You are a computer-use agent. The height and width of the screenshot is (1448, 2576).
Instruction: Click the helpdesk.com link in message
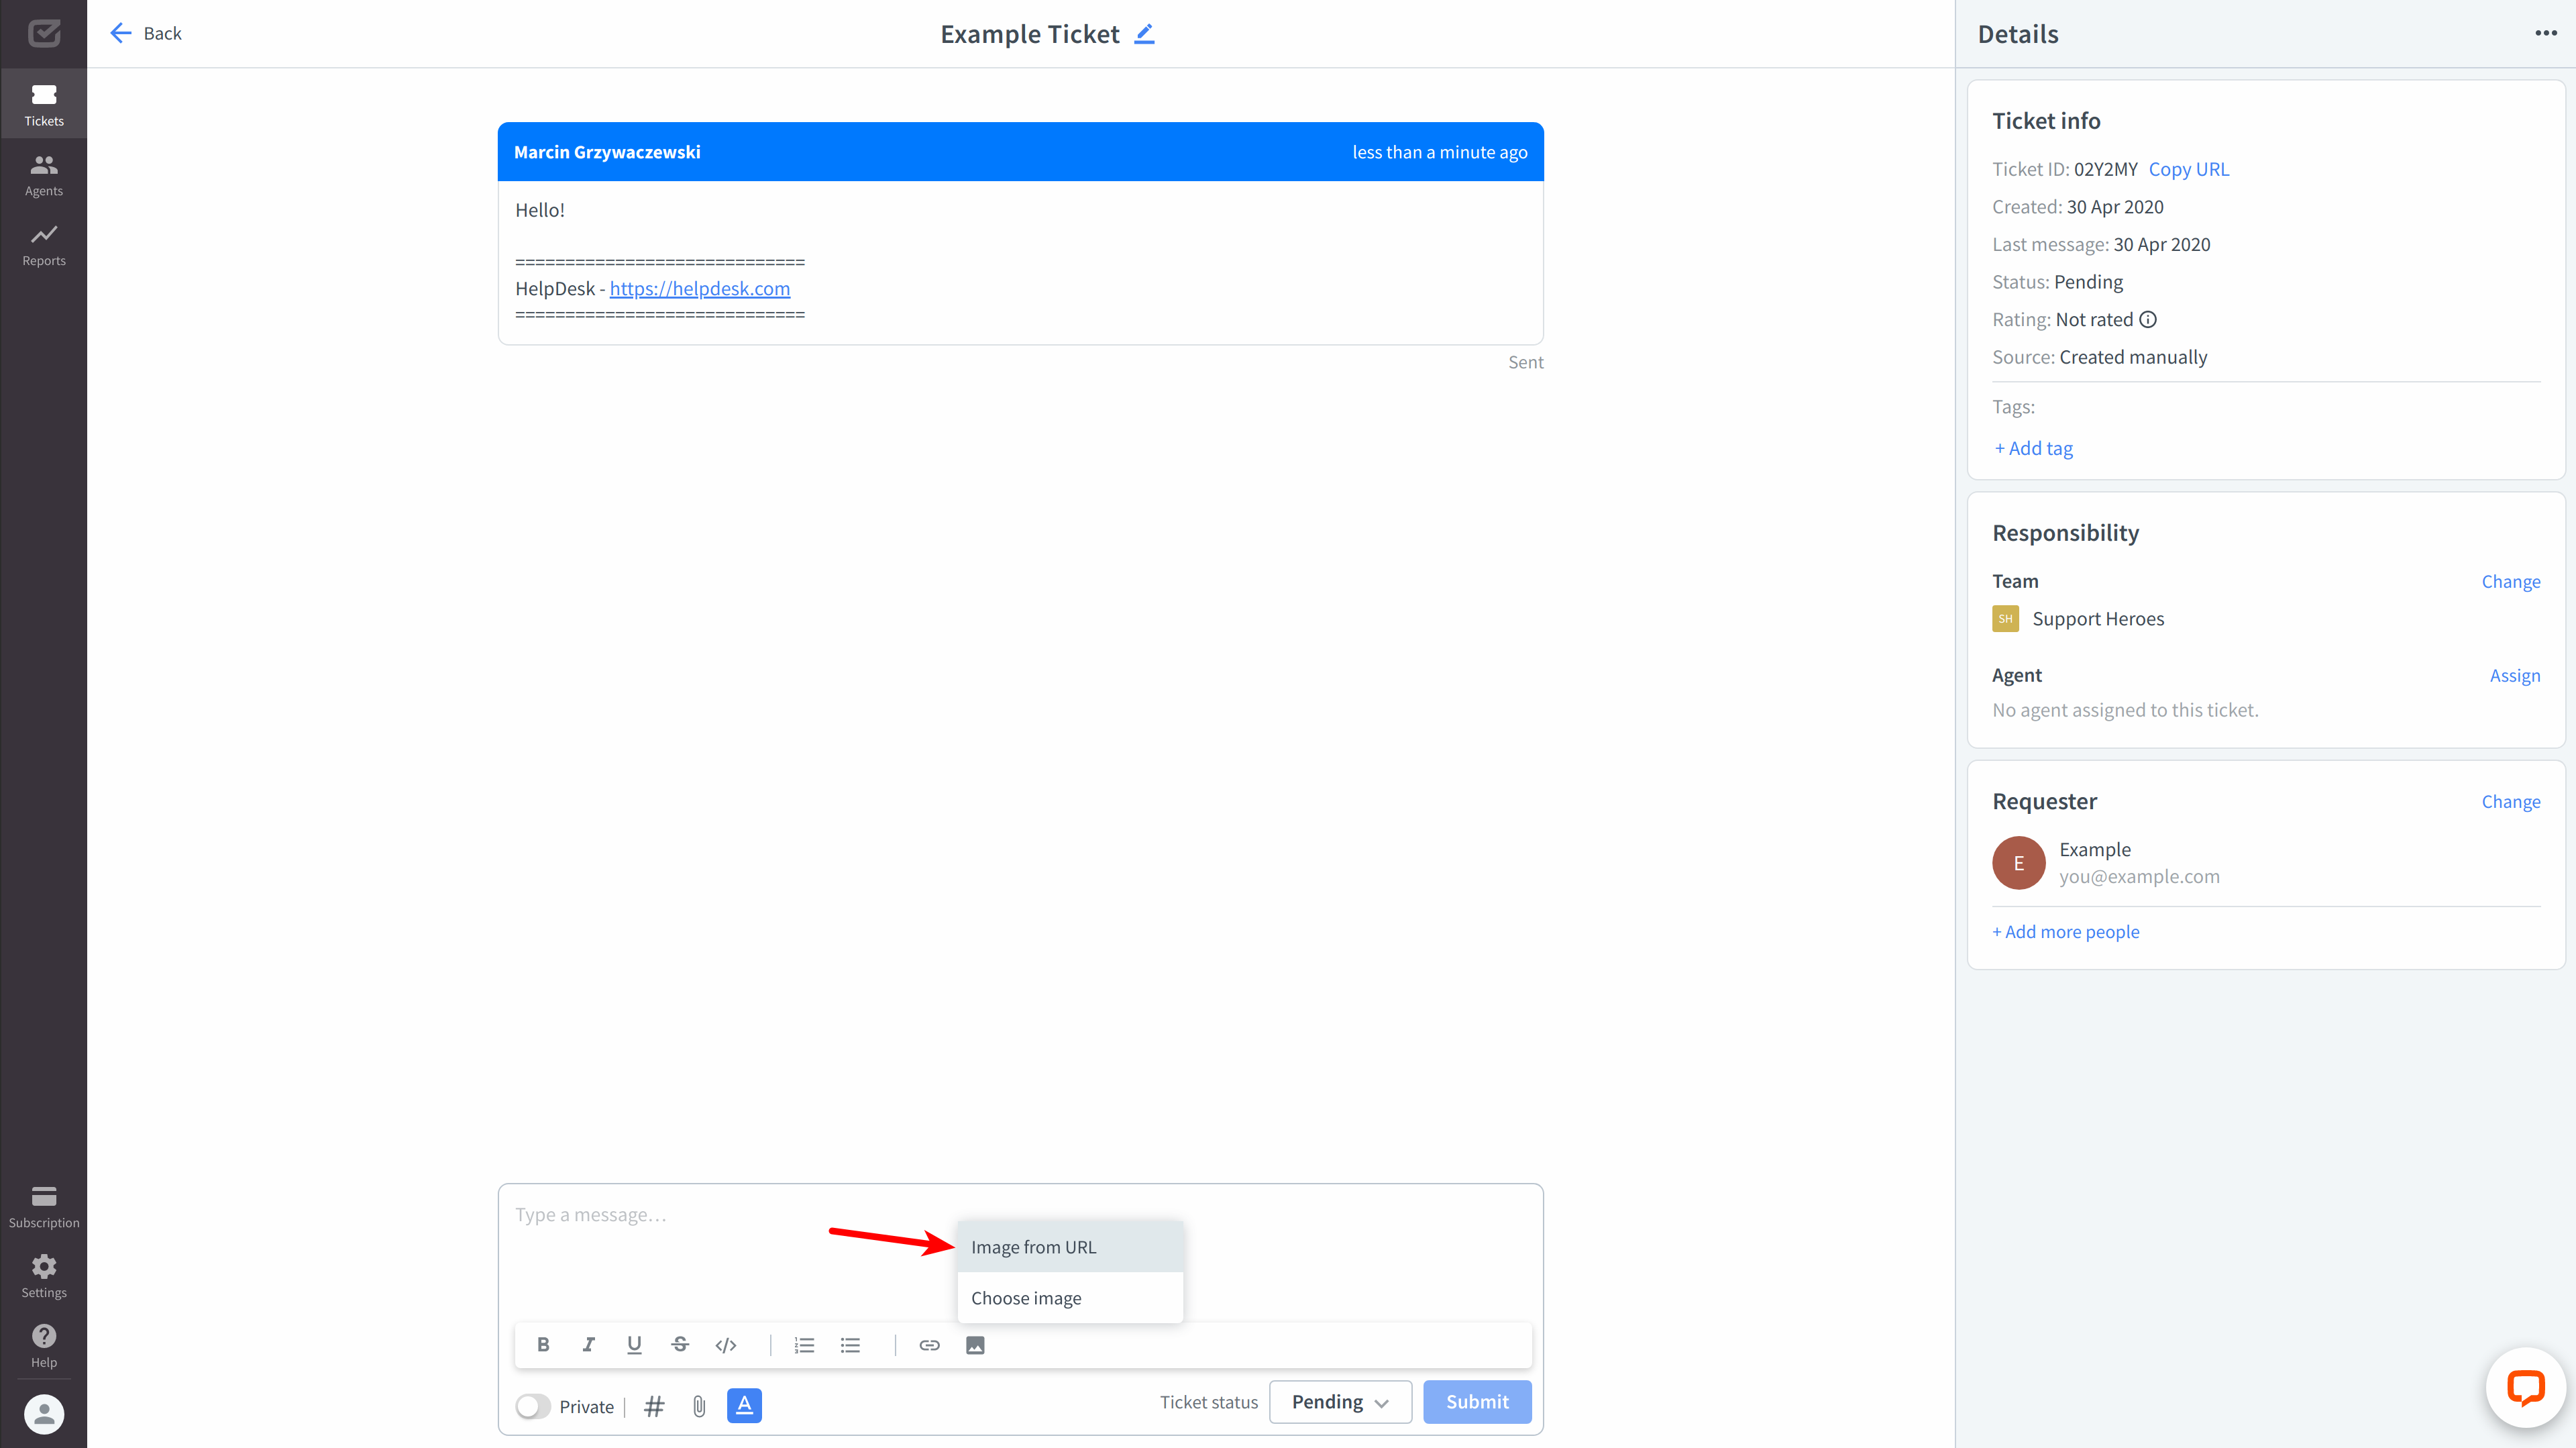[699, 287]
